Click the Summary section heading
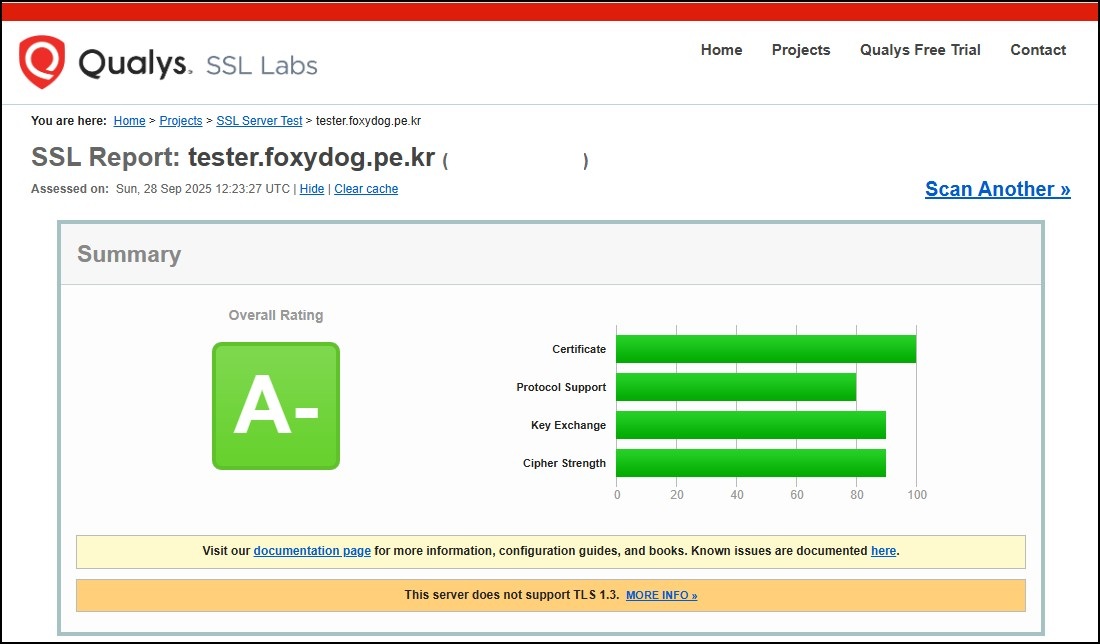The width and height of the screenshot is (1100, 644). click(129, 254)
